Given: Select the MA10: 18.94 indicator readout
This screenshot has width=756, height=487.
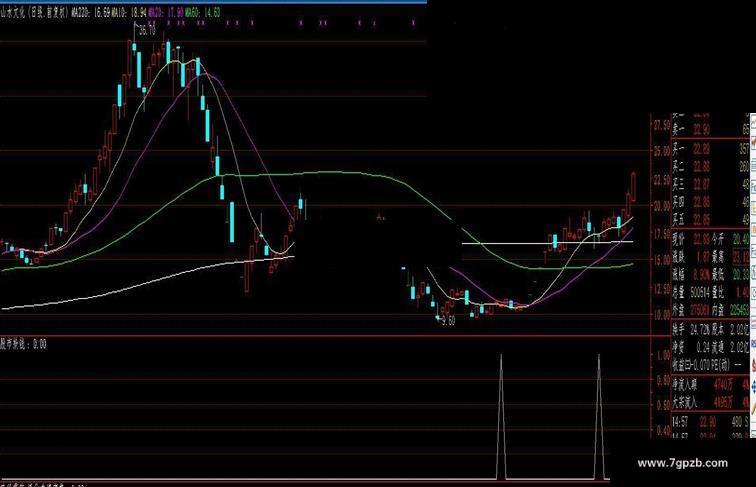Looking at the screenshot, I should point(129,13).
